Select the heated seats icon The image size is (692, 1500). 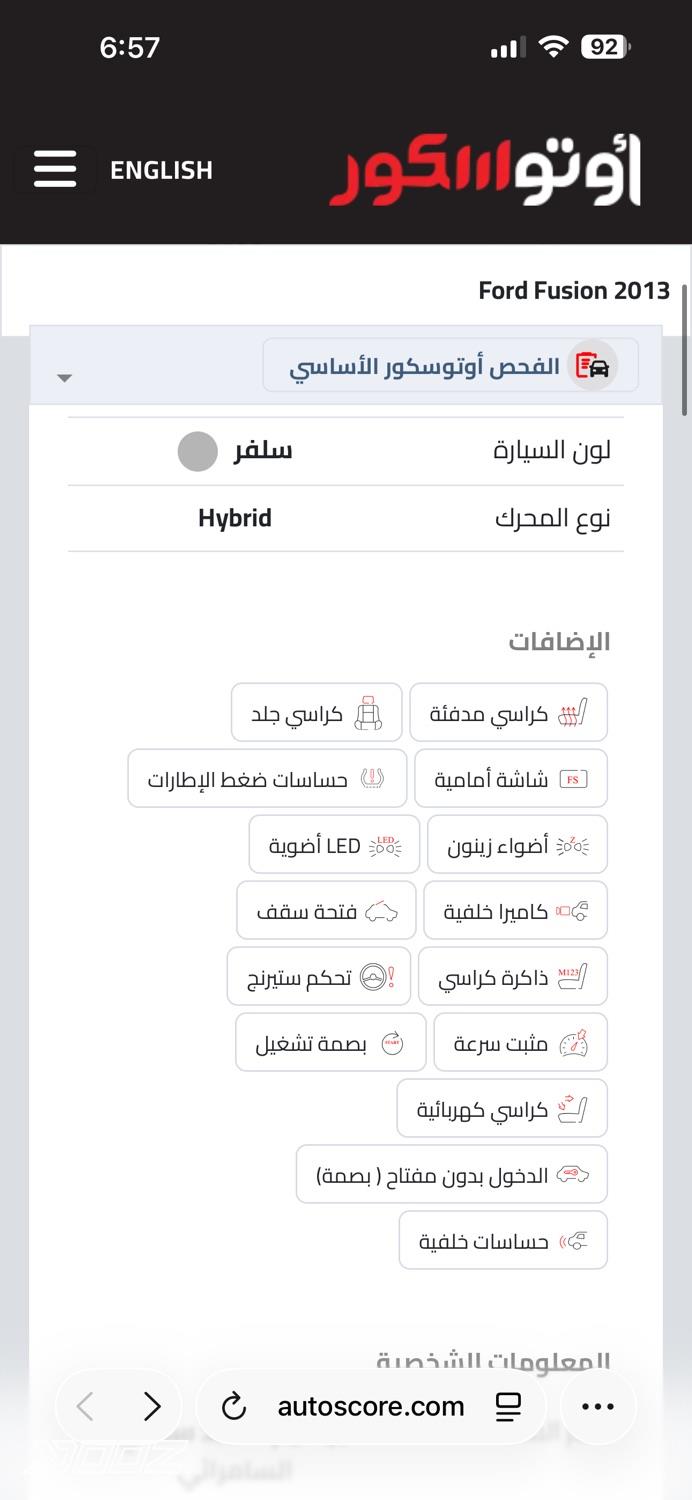point(571,713)
